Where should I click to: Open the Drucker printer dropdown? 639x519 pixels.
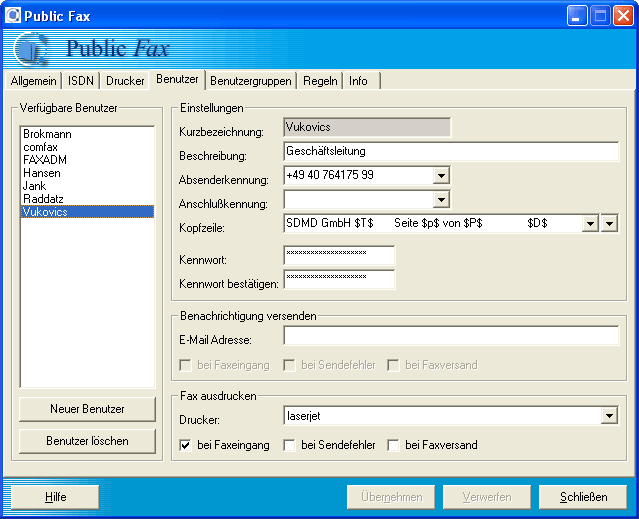tap(609, 416)
